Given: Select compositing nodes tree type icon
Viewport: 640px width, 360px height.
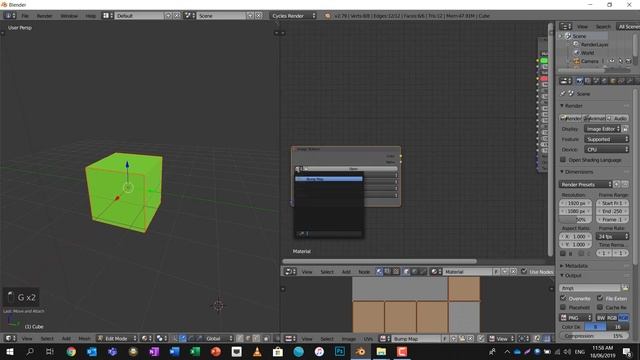Looking at the screenshot, I should pyautogui.click(x=387, y=272).
